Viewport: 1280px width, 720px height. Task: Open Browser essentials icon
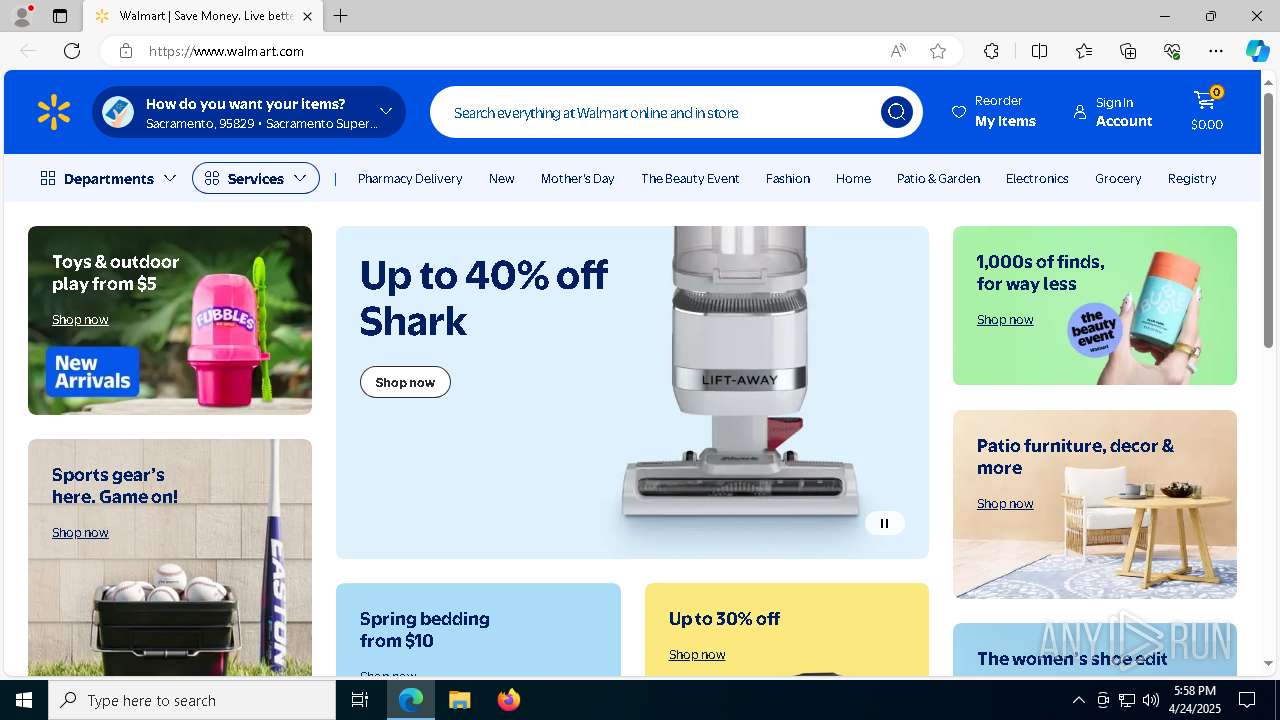click(1172, 51)
